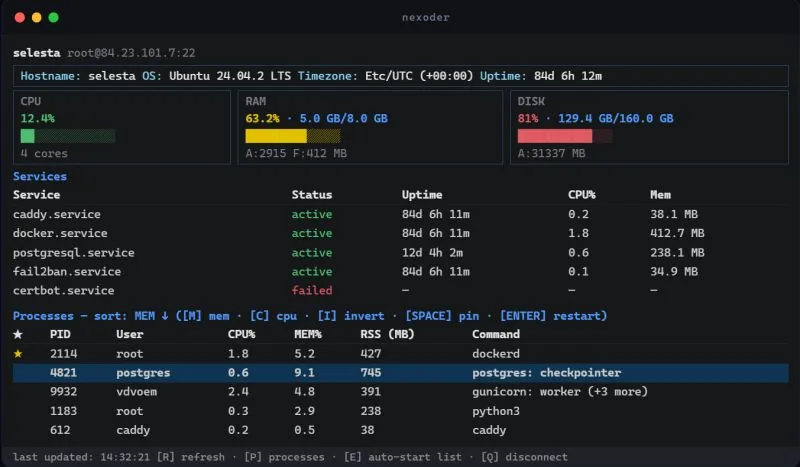Image resolution: width=800 pixels, height=467 pixels.
Task: Click the green CPU usage bar
Action: coord(68,136)
